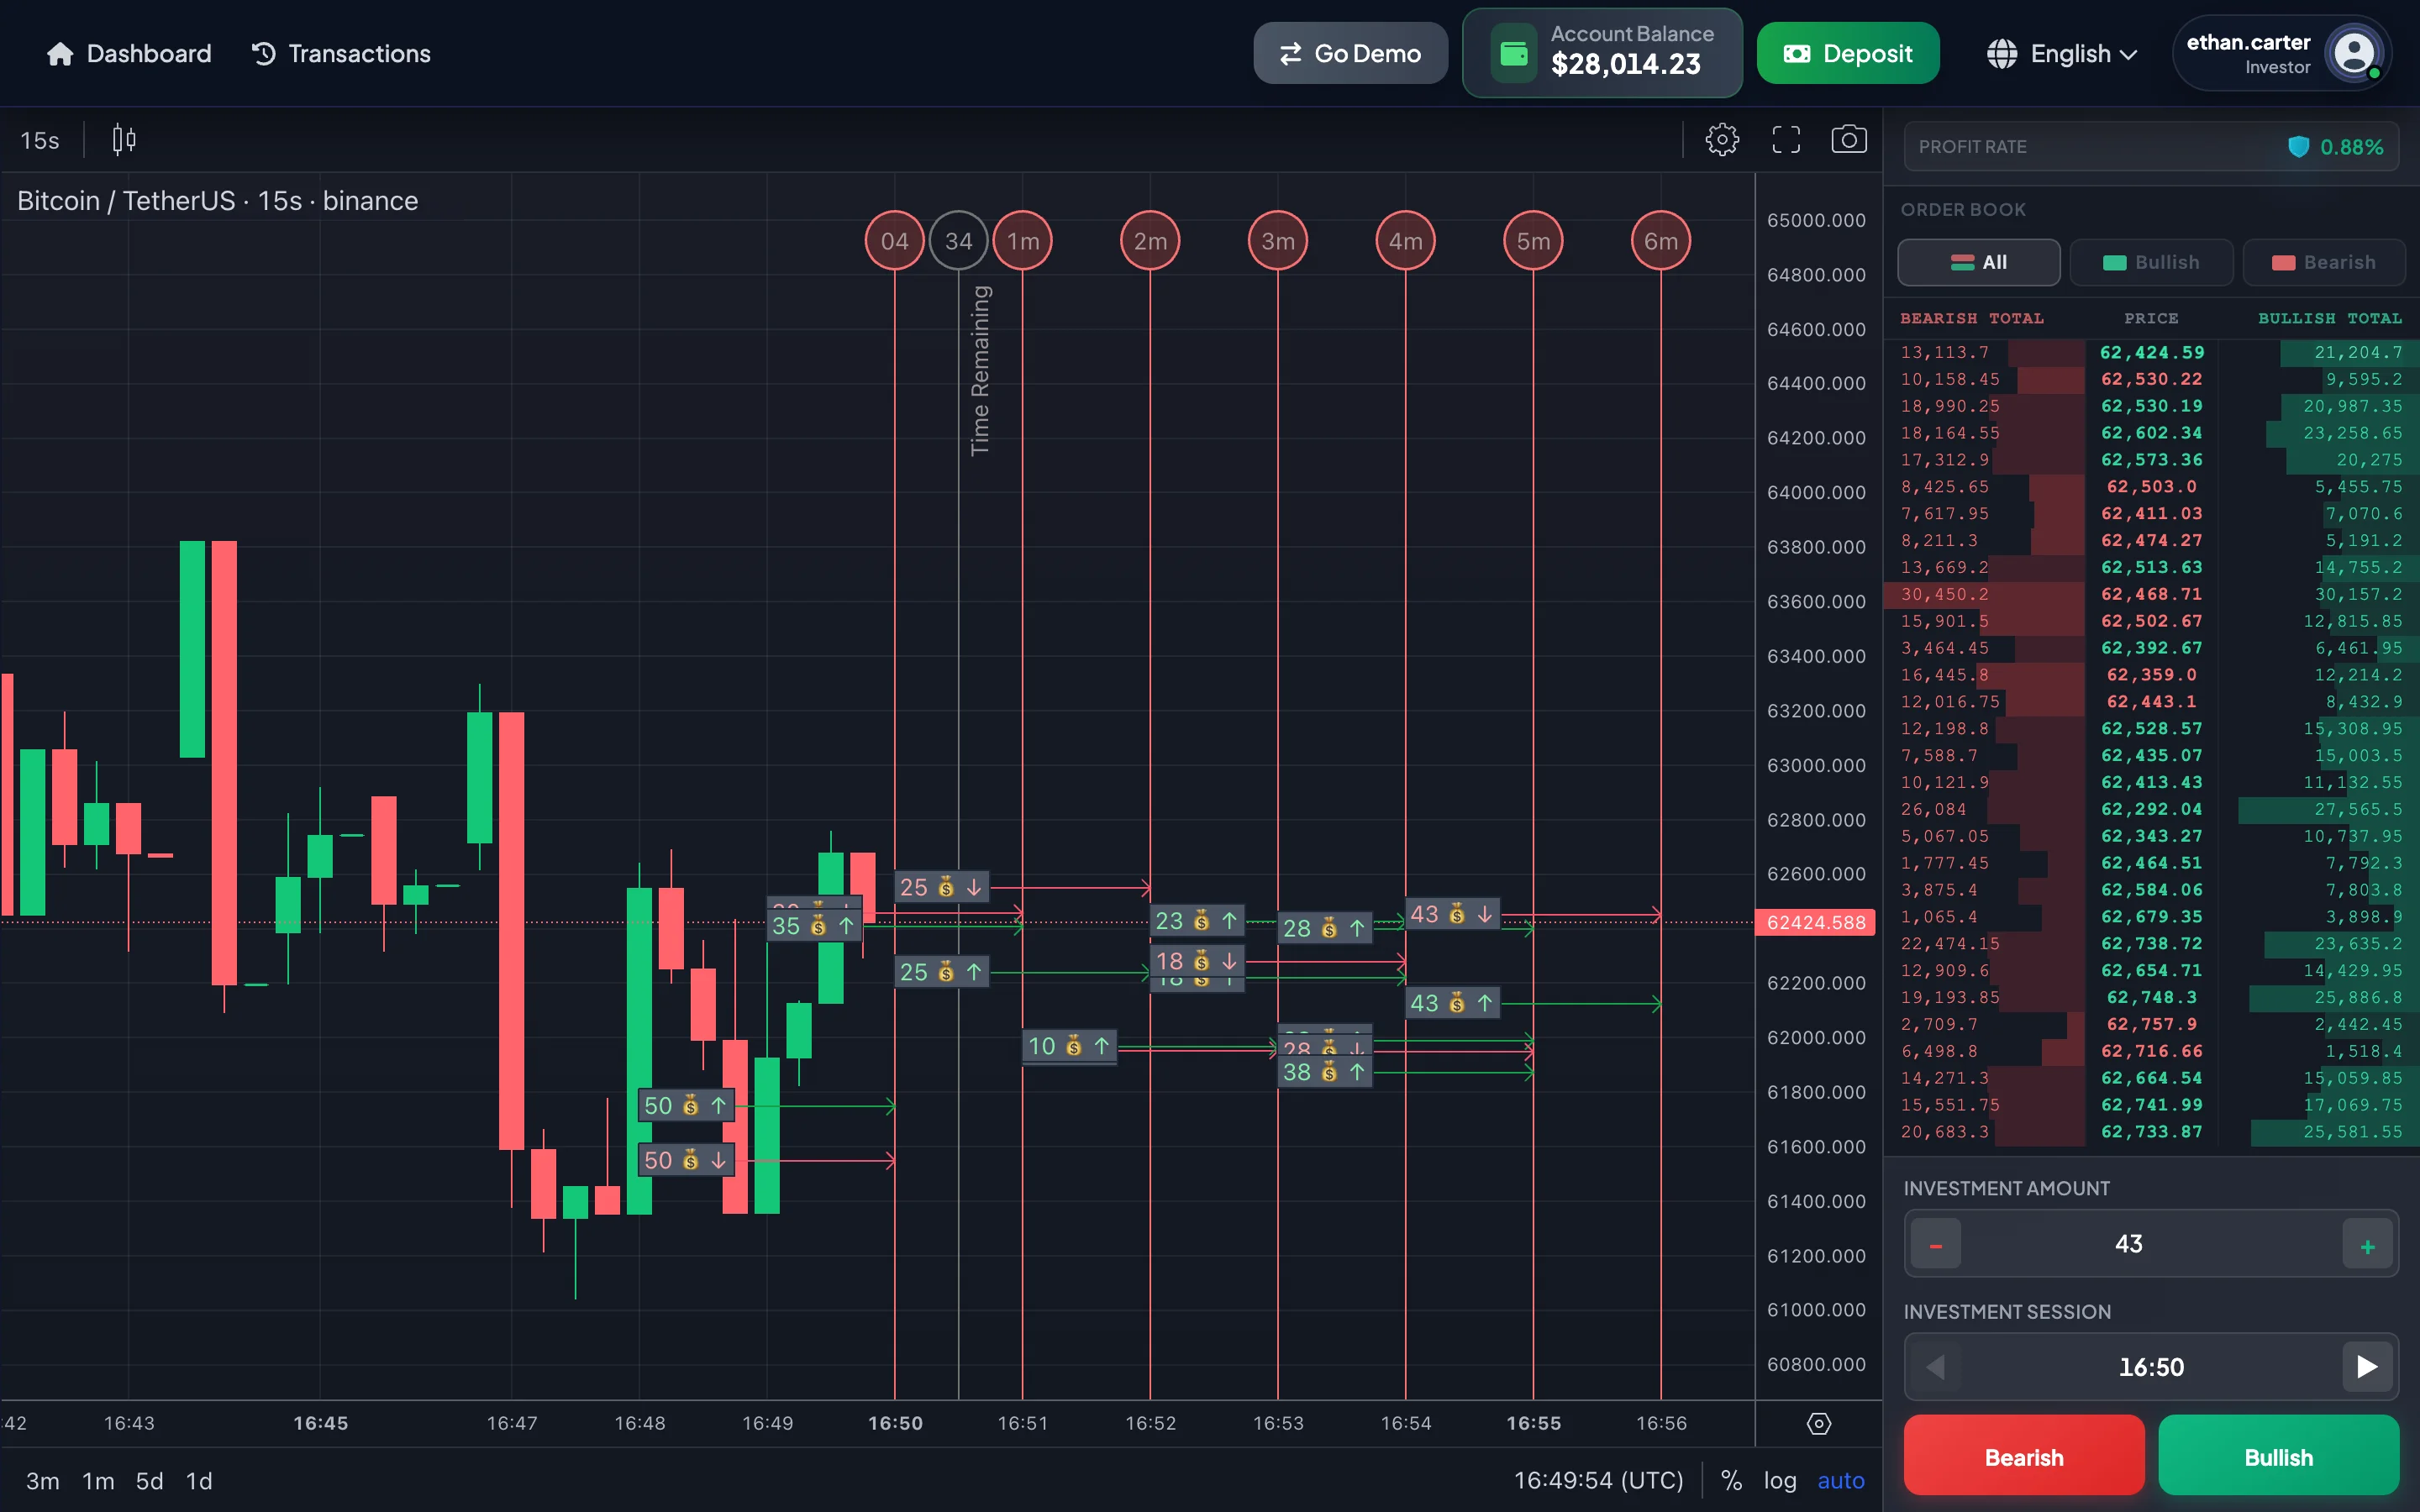The image size is (2420, 1512).
Task: Toggle log scale mode
Action: [x=1780, y=1481]
